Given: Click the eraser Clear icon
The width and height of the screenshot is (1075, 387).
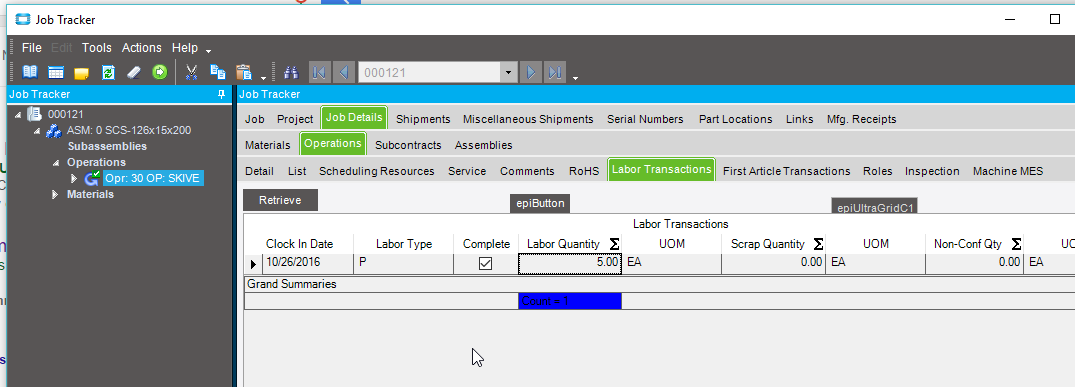Looking at the screenshot, I should (134, 72).
